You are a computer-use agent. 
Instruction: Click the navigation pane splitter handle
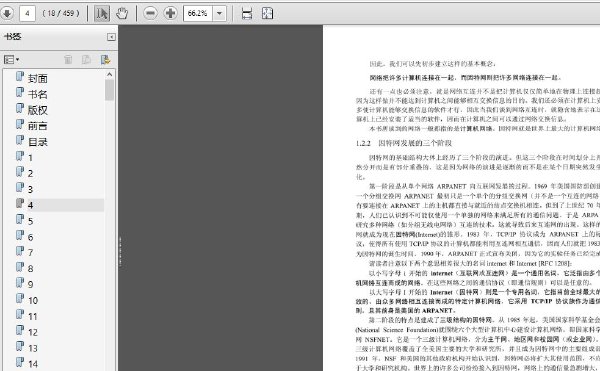(120, 251)
